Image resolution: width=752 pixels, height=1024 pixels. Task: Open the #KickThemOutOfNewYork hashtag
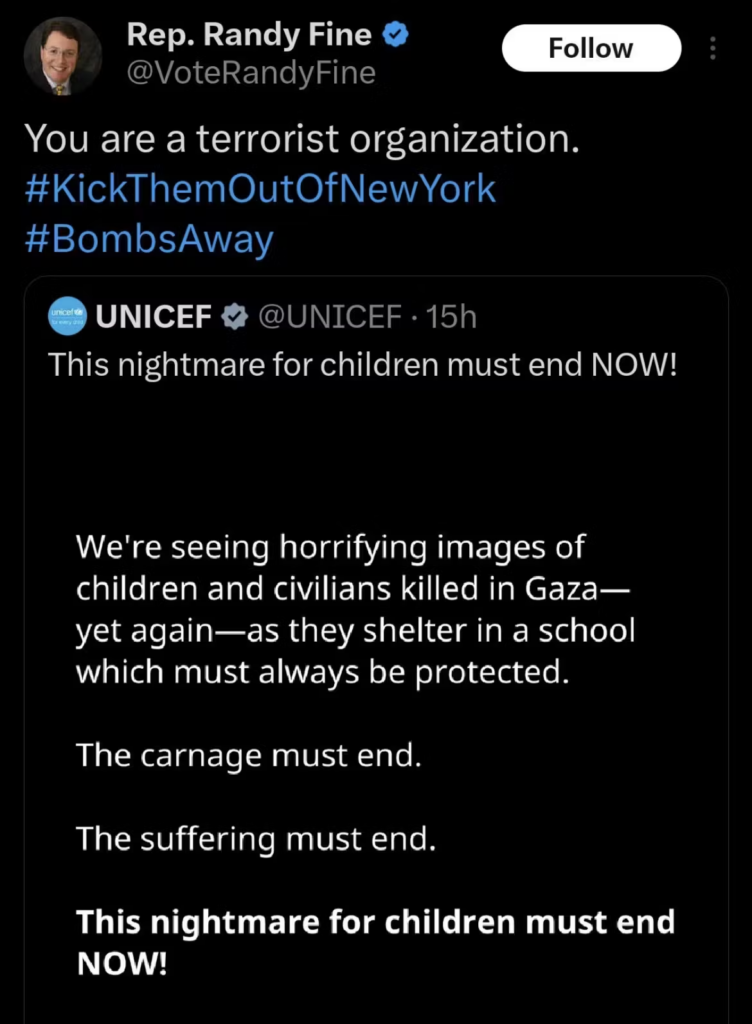[259, 189]
